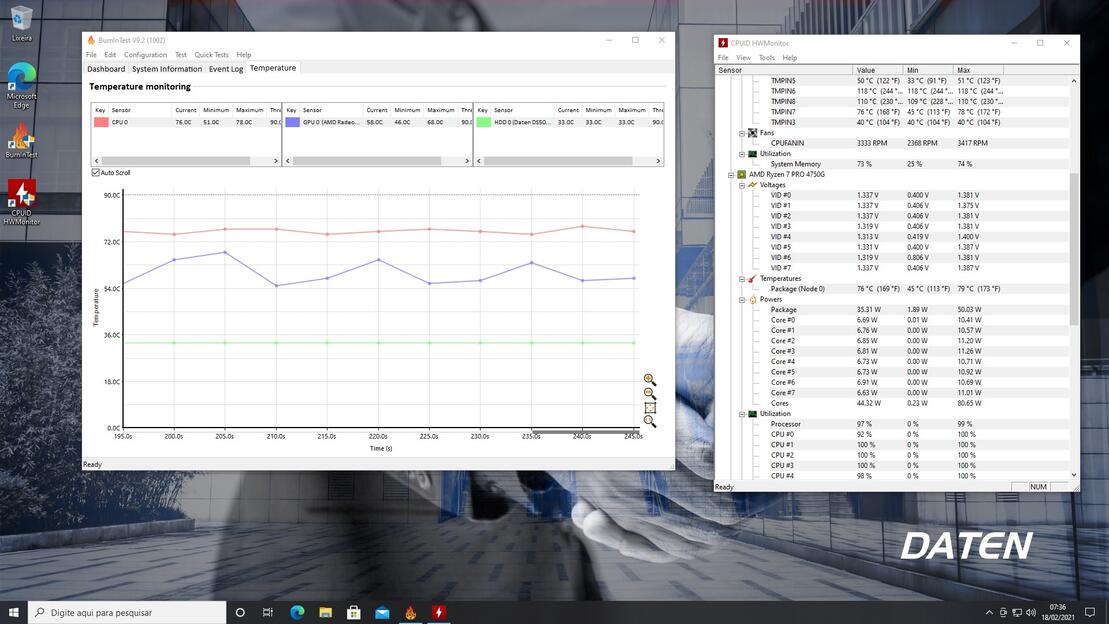Switch to the System Information tab
The image size is (1109, 624).
pyautogui.click(x=167, y=69)
